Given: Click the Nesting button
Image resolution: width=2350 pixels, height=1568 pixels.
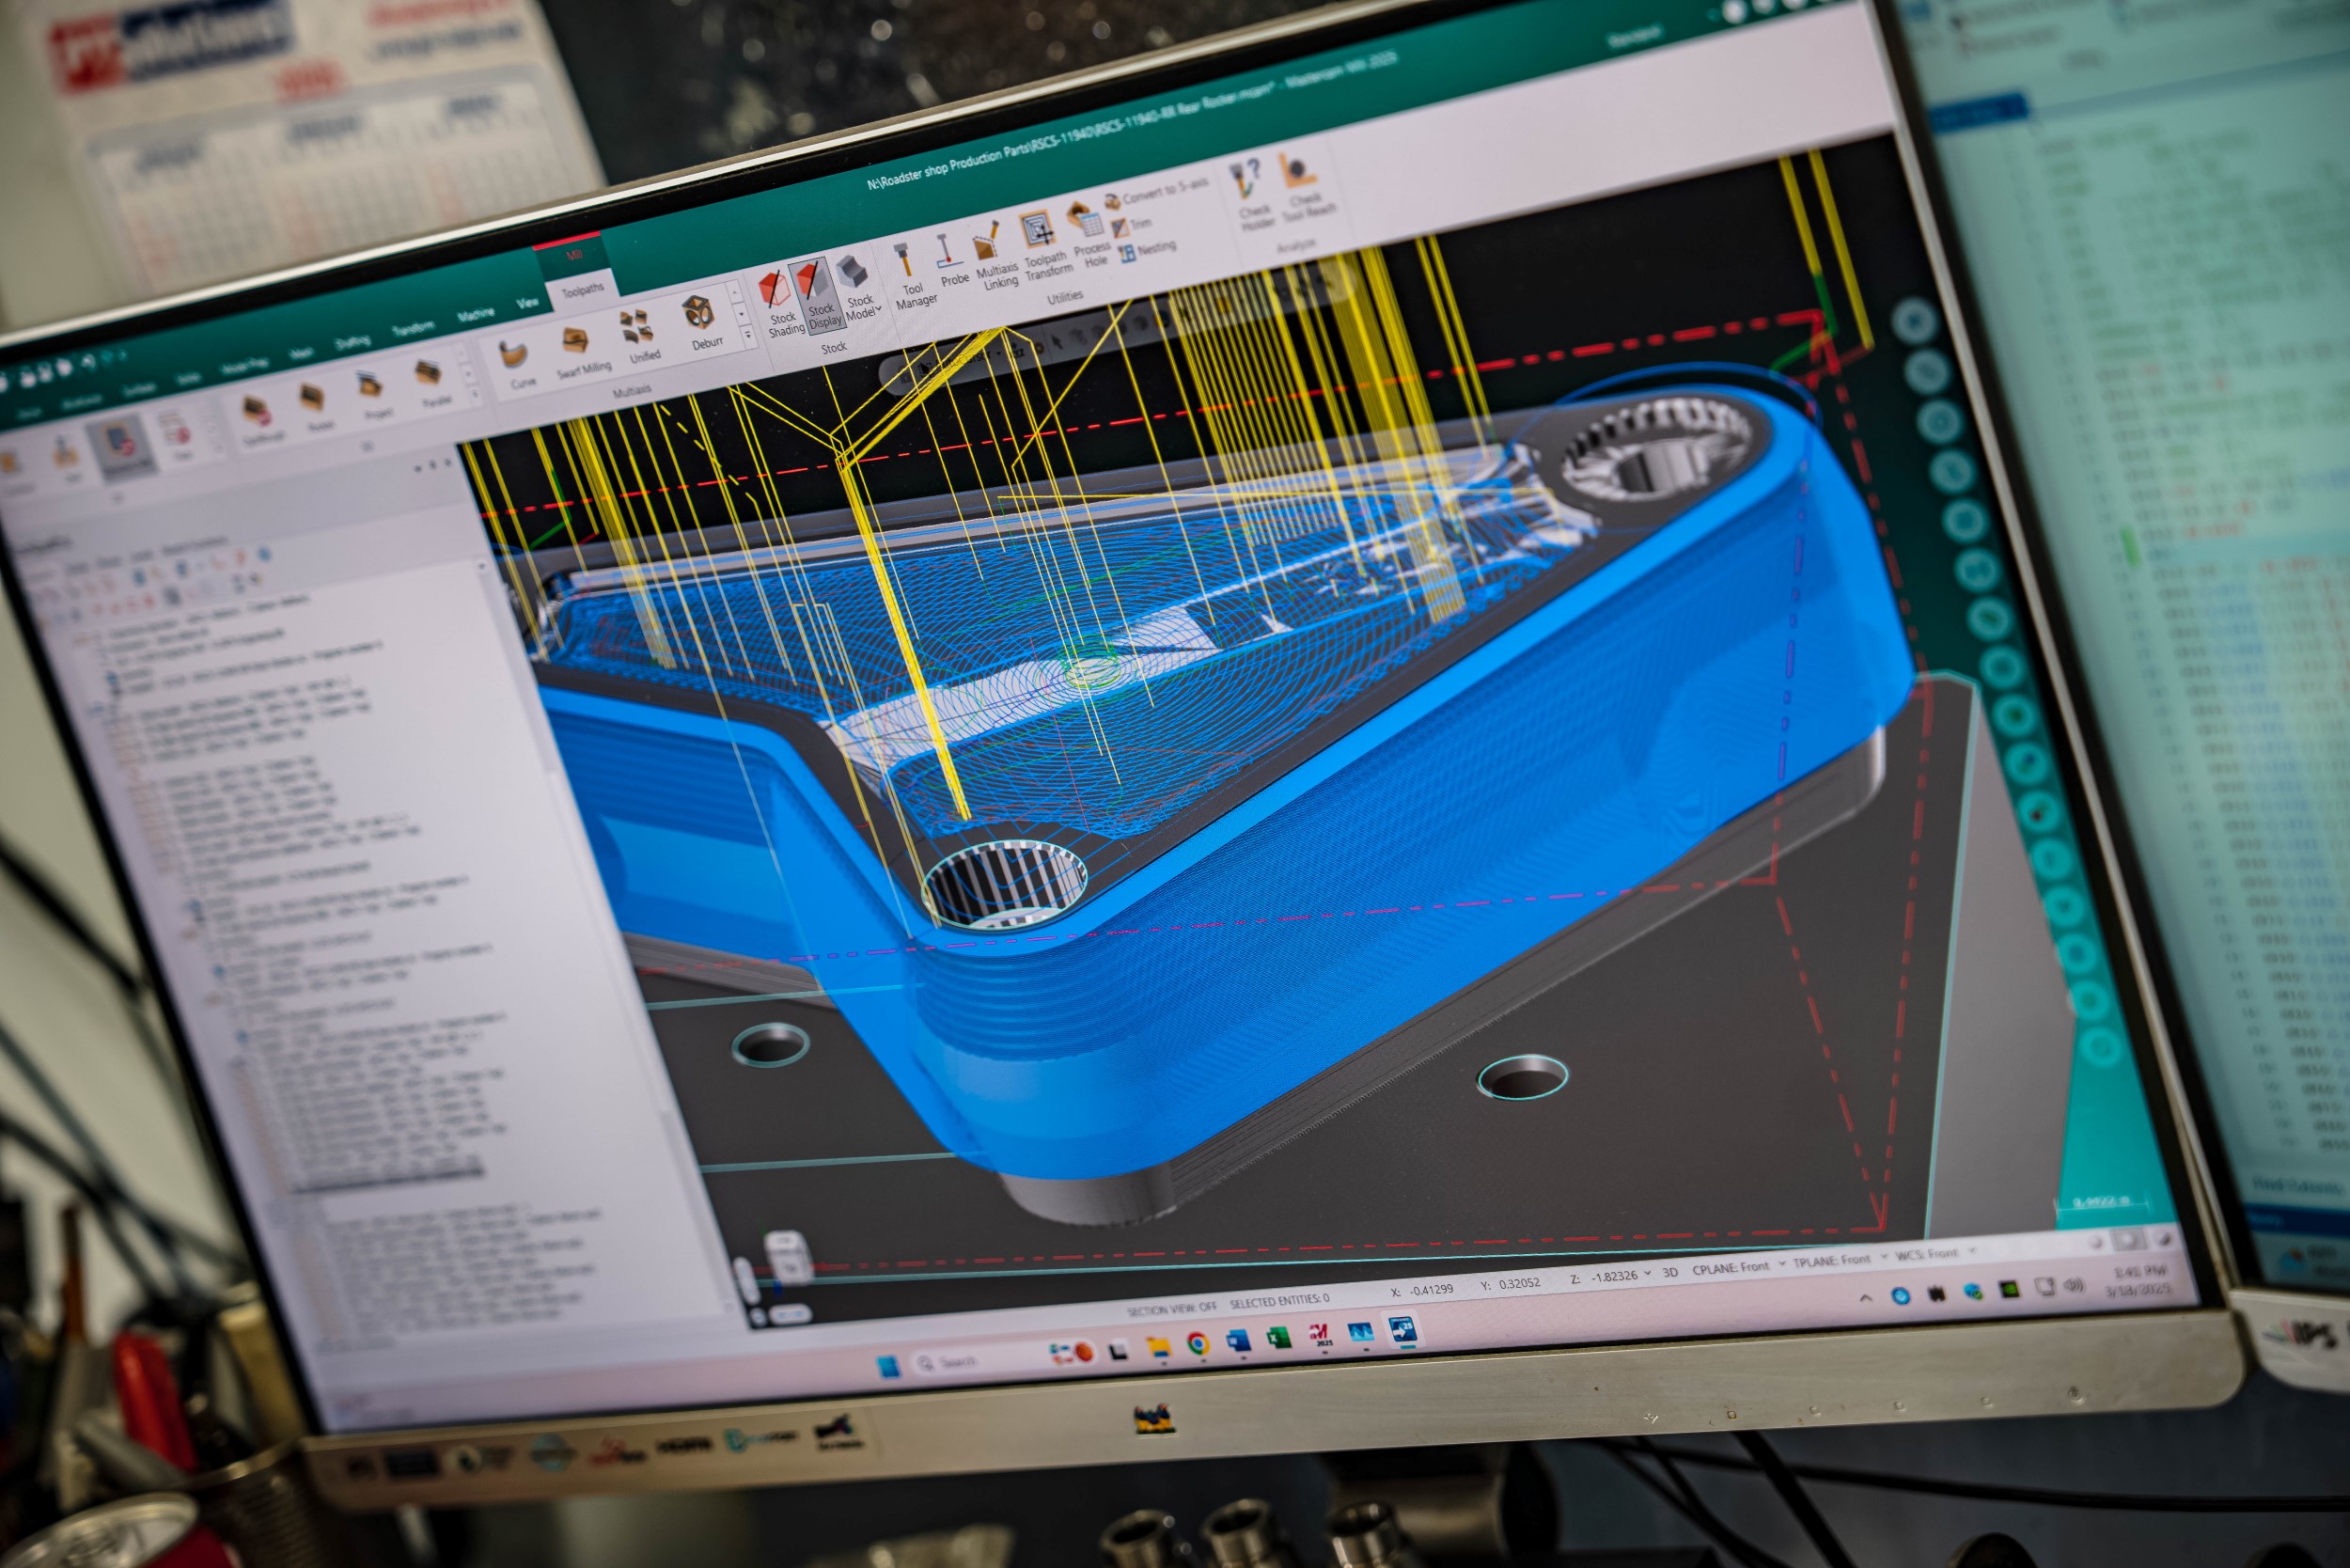Looking at the screenshot, I should point(1148,249).
